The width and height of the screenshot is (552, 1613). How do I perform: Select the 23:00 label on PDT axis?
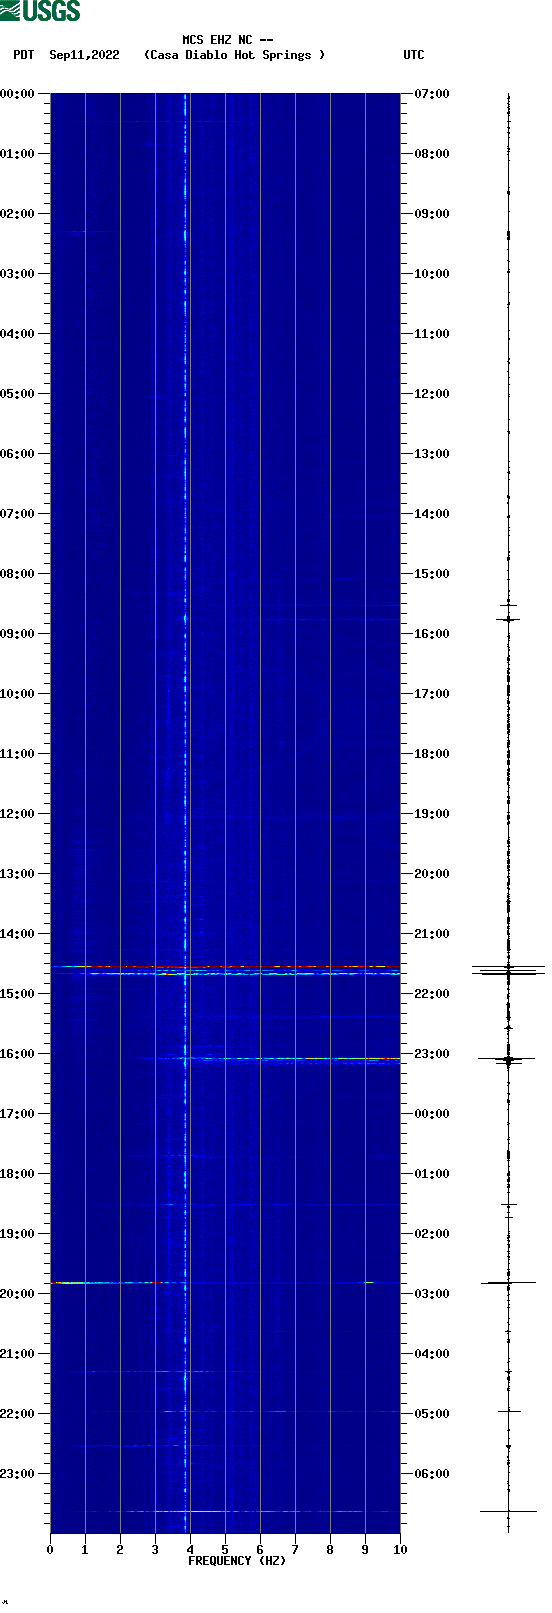(18, 1474)
